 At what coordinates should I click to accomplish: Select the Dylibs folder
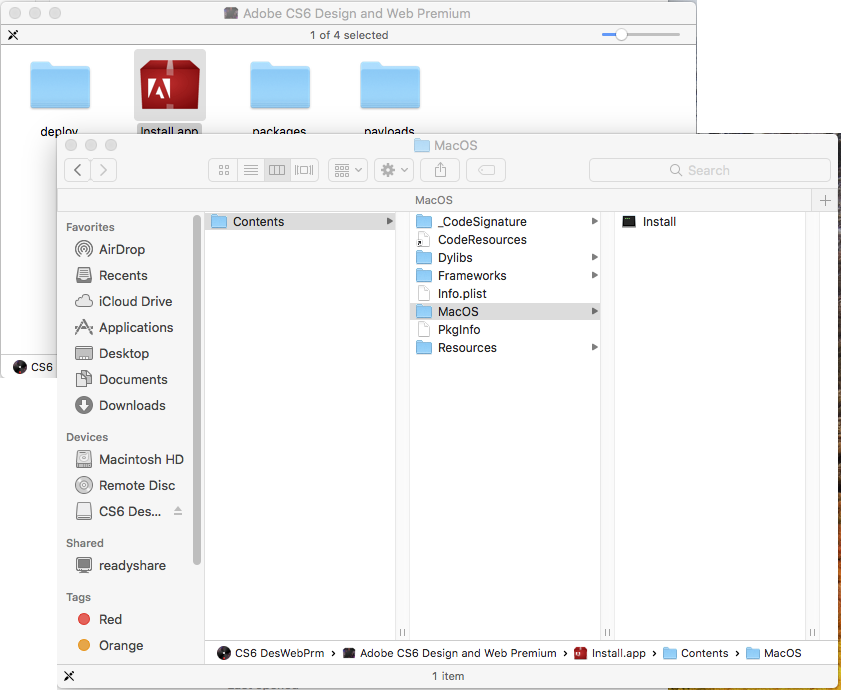click(505, 258)
